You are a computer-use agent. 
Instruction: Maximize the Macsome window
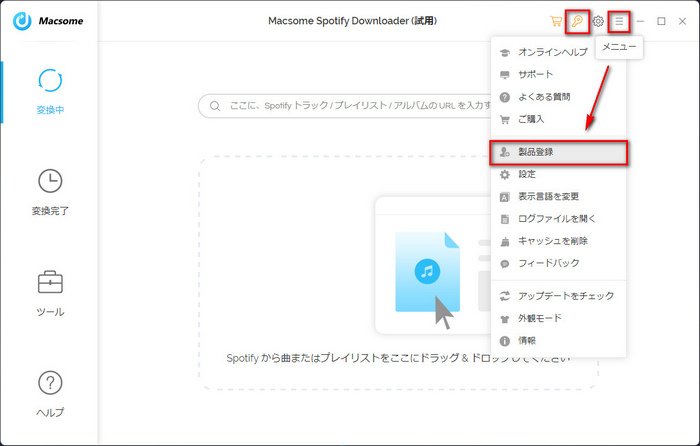tap(661, 21)
